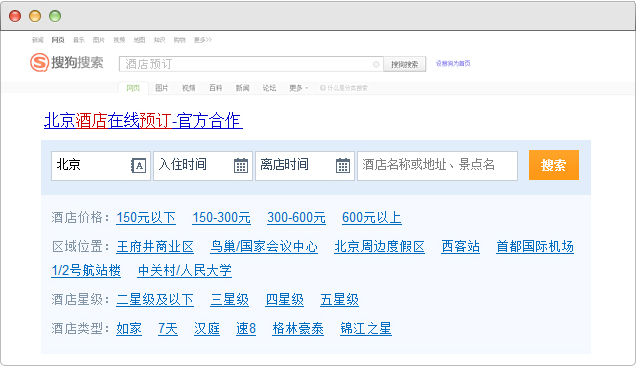636x367 pixels.
Task: Filter hotels by 150-300元 price
Action: pyautogui.click(x=221, y=217)
